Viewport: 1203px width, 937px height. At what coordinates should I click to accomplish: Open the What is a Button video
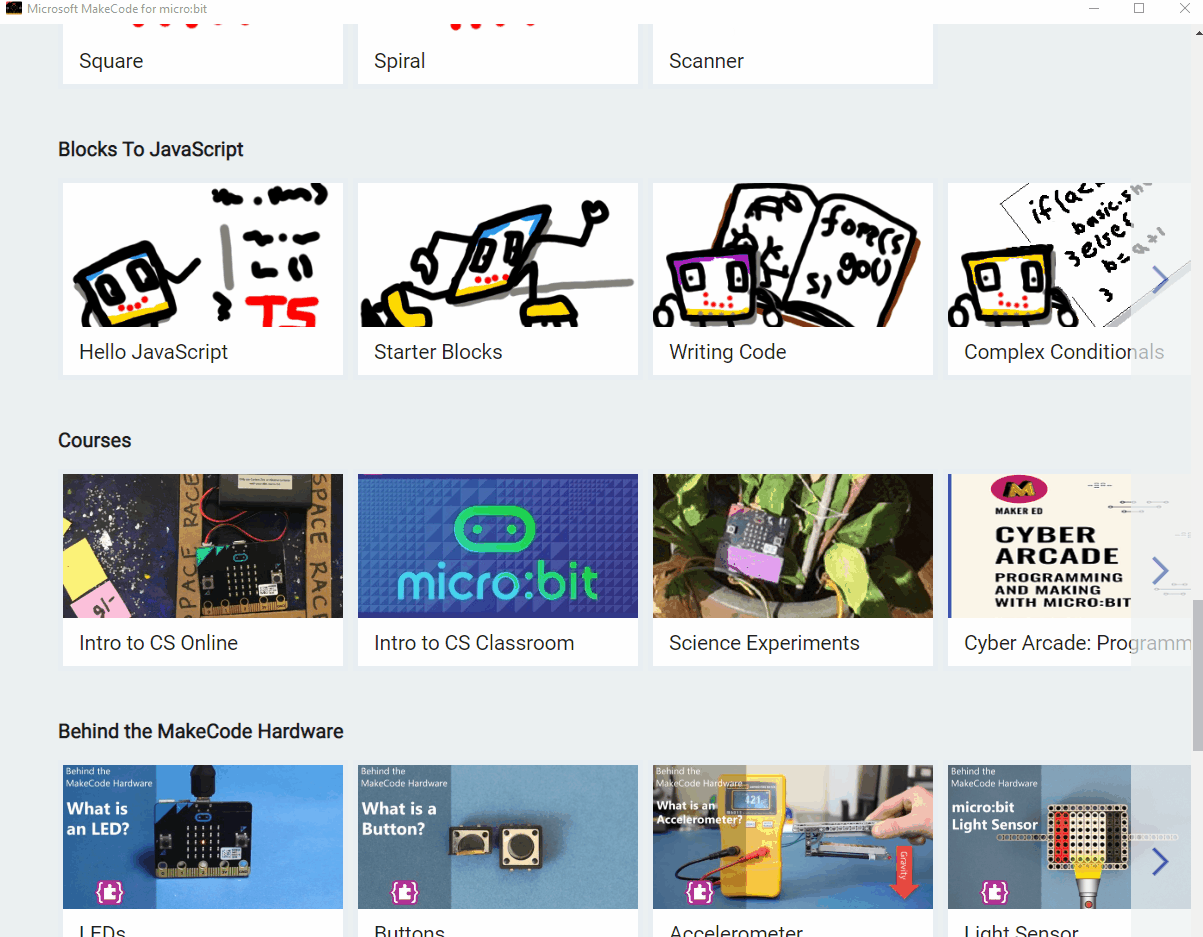[498, 837]
